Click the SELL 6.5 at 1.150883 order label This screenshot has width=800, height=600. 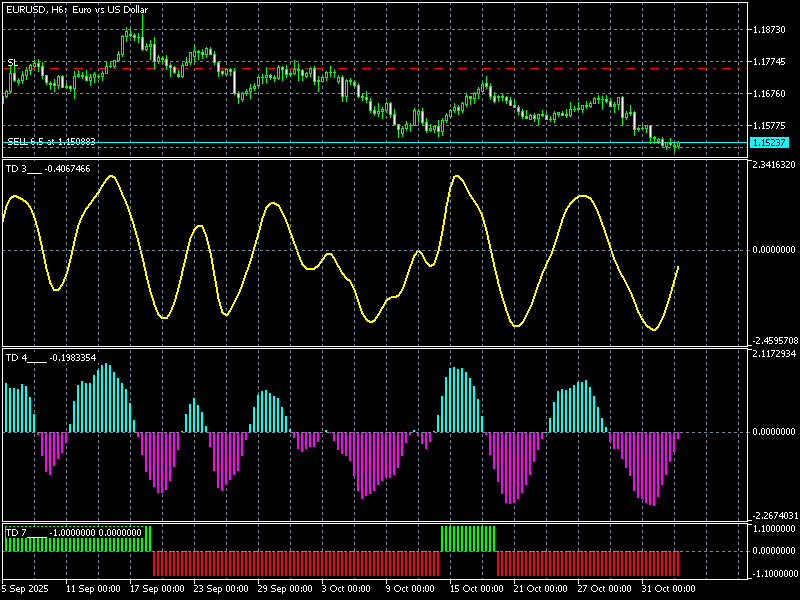tap(52, 141)
